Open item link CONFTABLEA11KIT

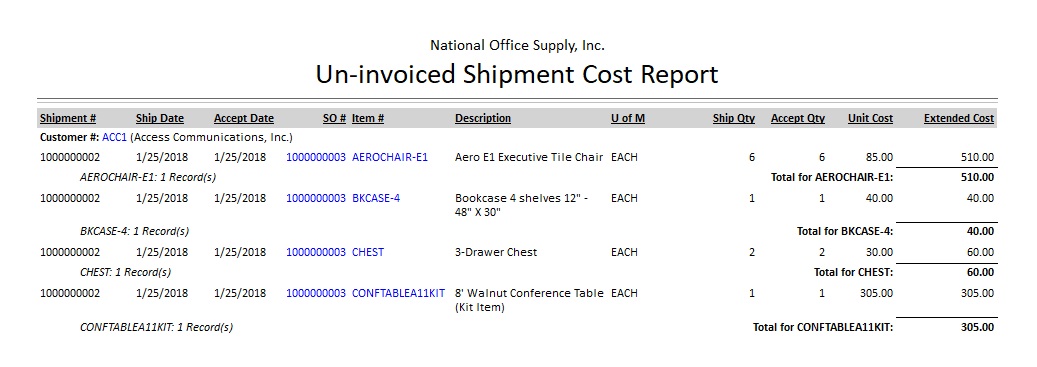[x=398, y=293]
